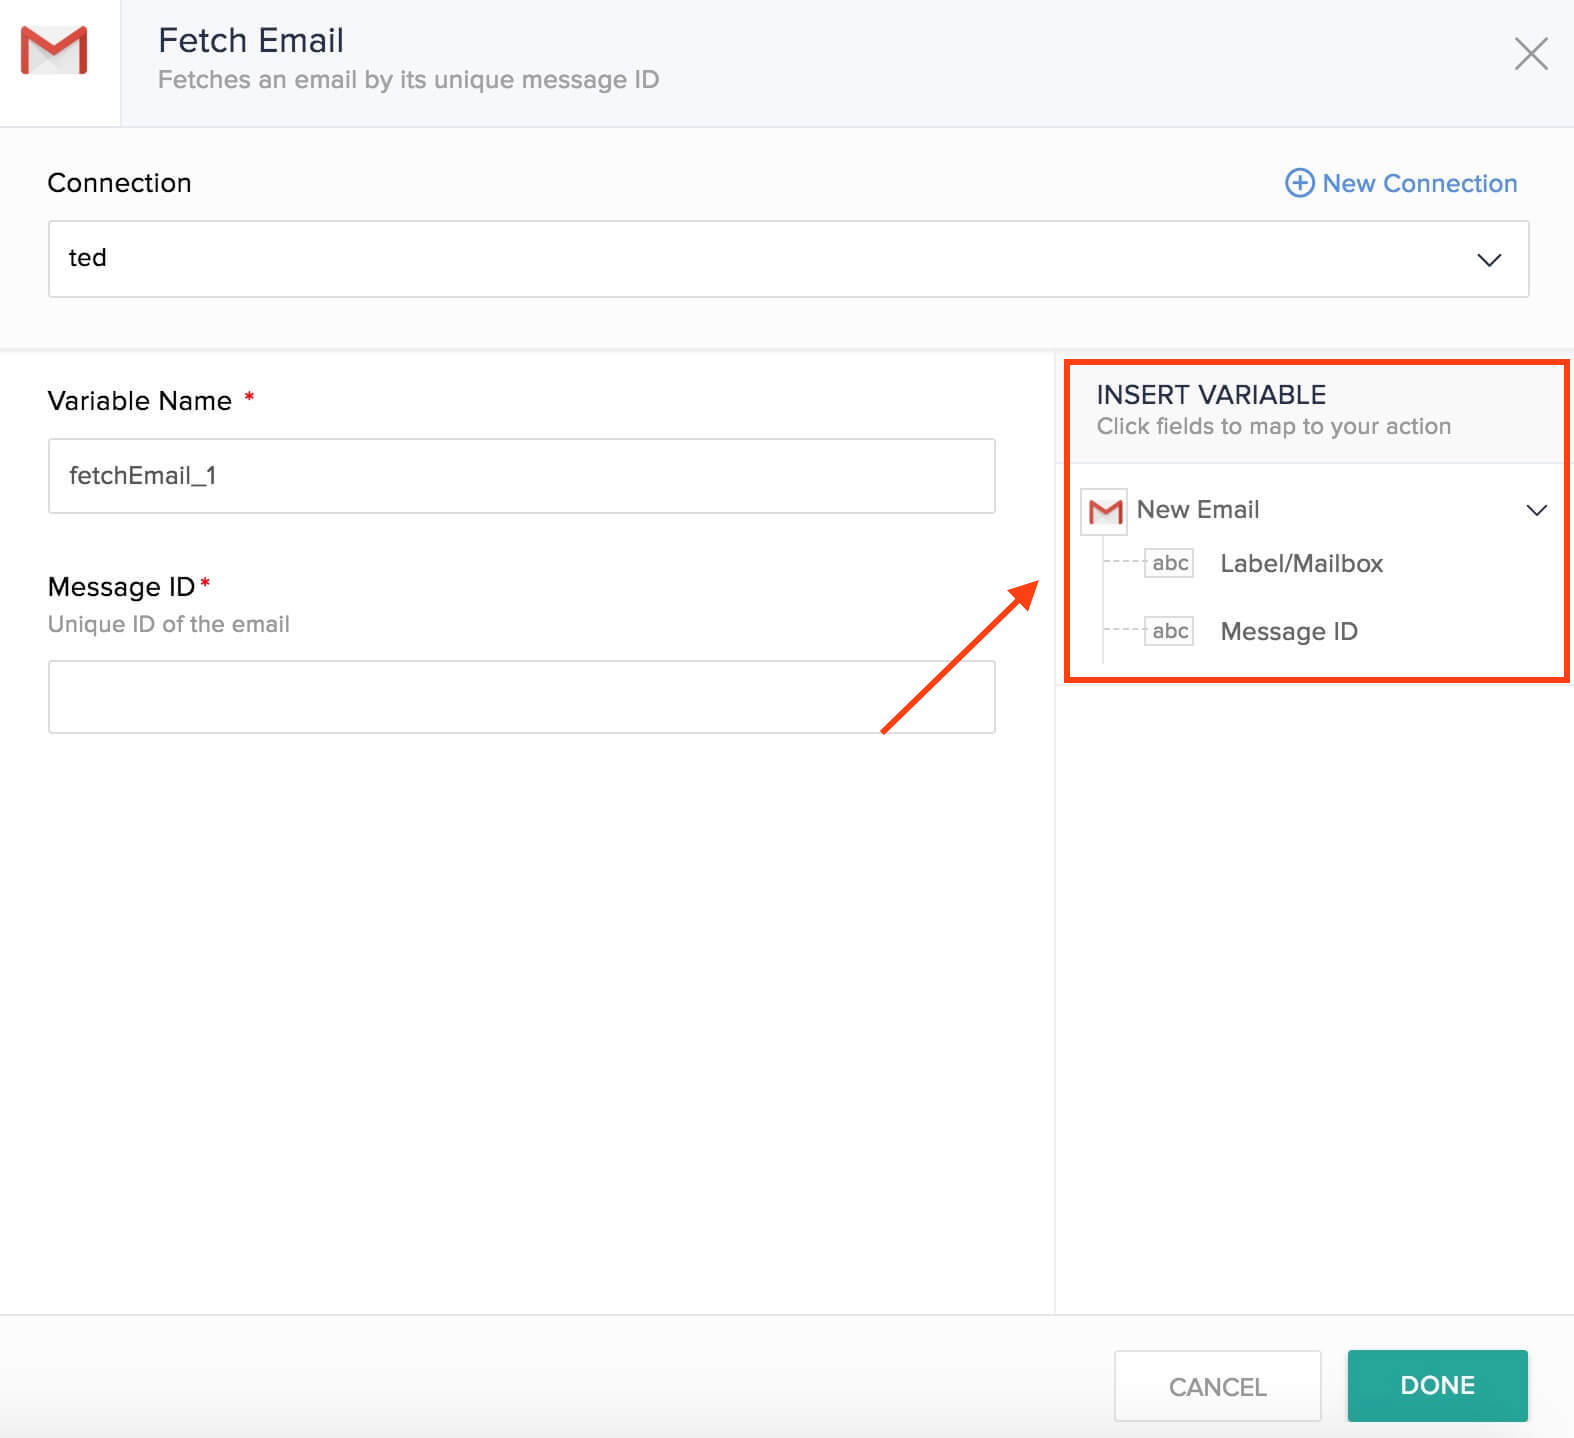
Task: Collapse the New Email variable group chevron
Action: coord(1536,510)
